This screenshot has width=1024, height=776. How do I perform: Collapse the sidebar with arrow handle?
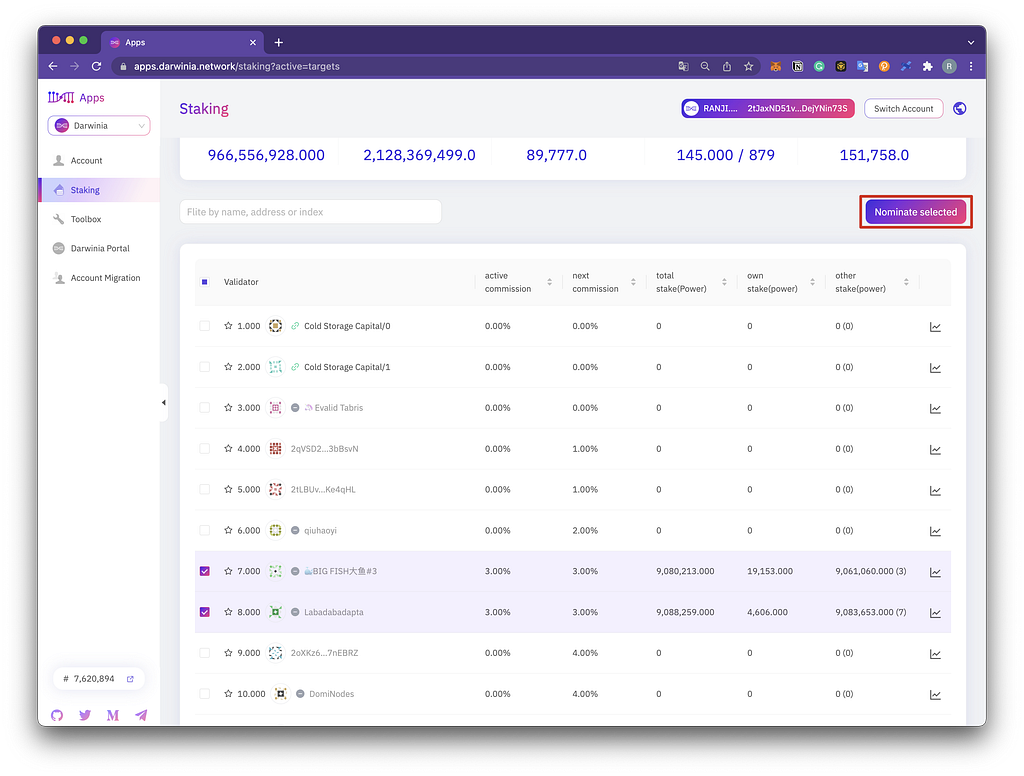[x=163, y=402]
